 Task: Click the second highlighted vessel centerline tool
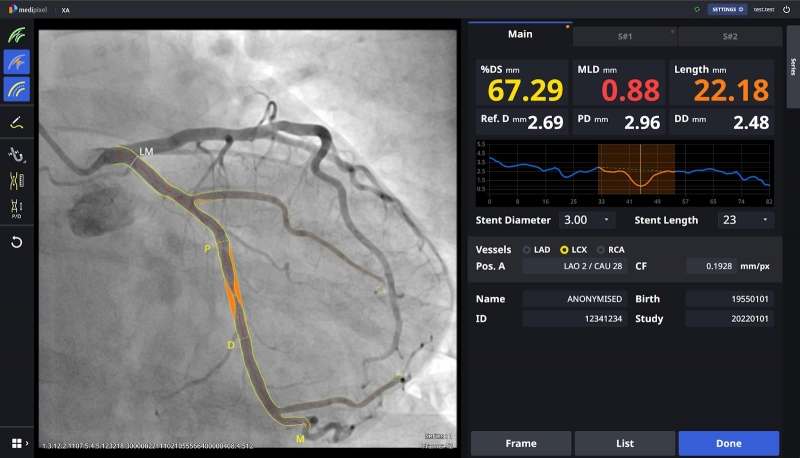coord(17,62)
